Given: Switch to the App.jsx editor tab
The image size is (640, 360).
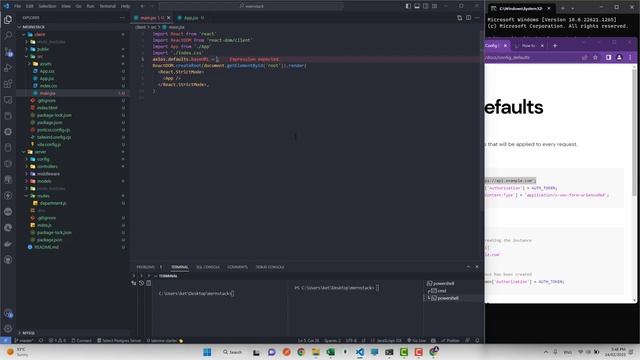Looking at the screenshot, I should 191,18.
